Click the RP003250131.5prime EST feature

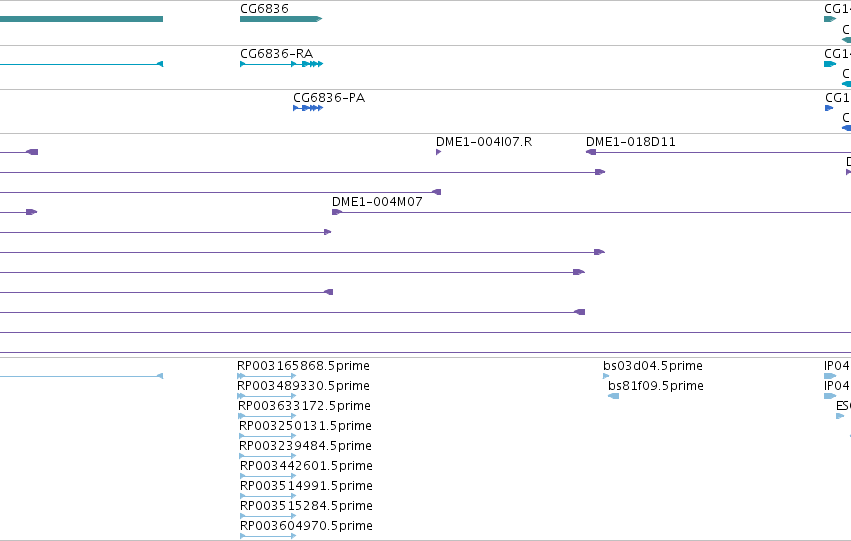click(268, 436)
